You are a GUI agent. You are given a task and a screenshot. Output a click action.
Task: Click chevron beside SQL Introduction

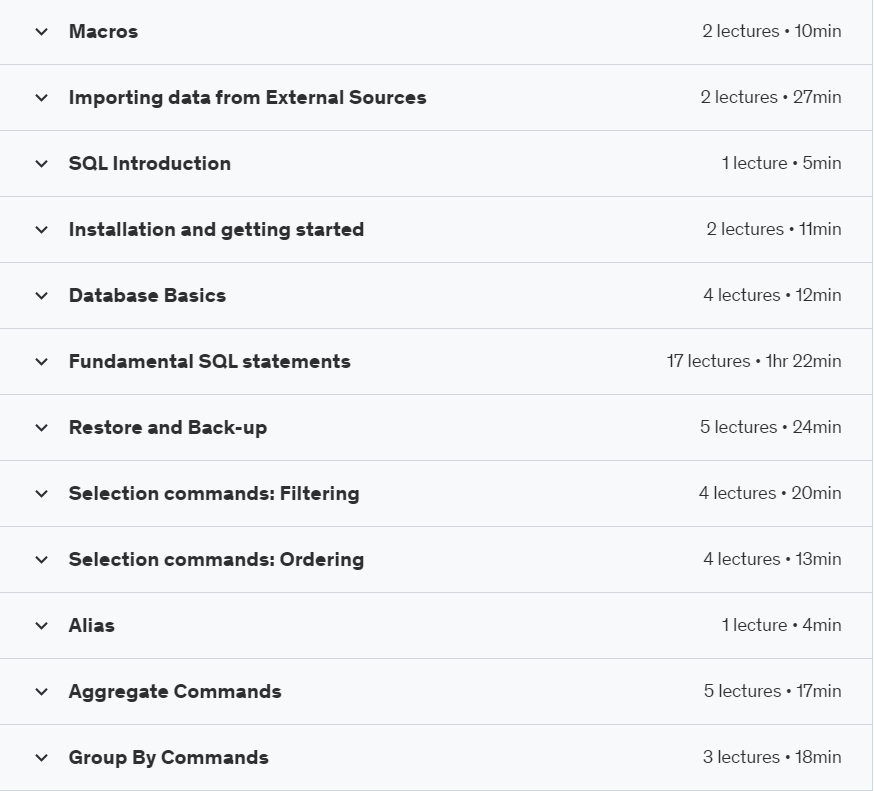click(41, 164)
